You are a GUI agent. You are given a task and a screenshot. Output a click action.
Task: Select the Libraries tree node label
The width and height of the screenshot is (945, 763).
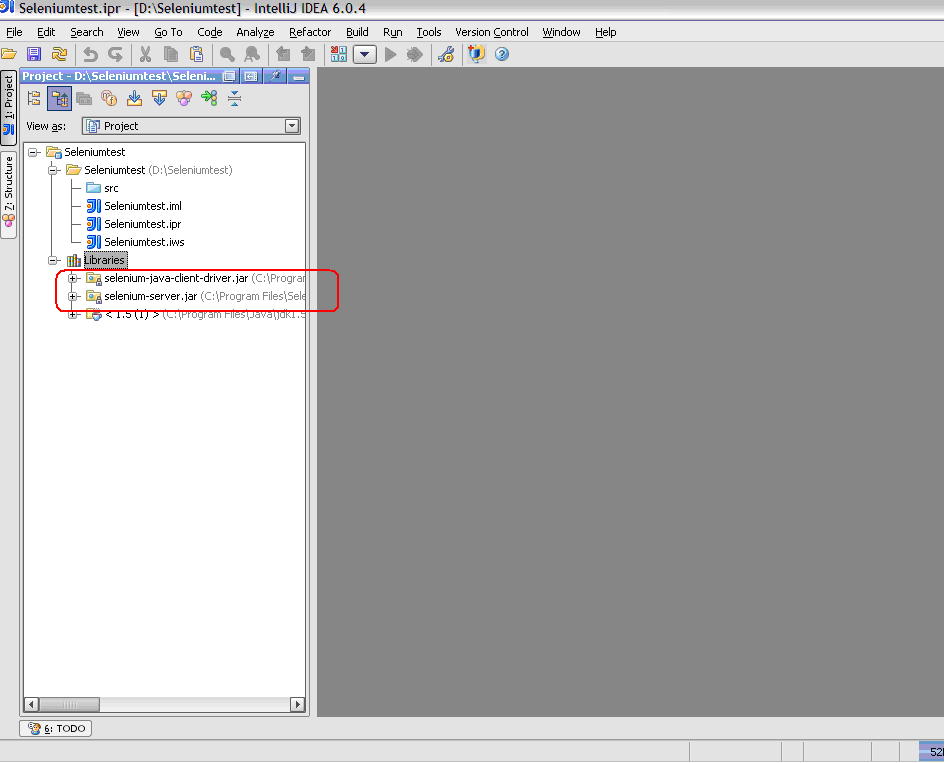tap(105, 260)
